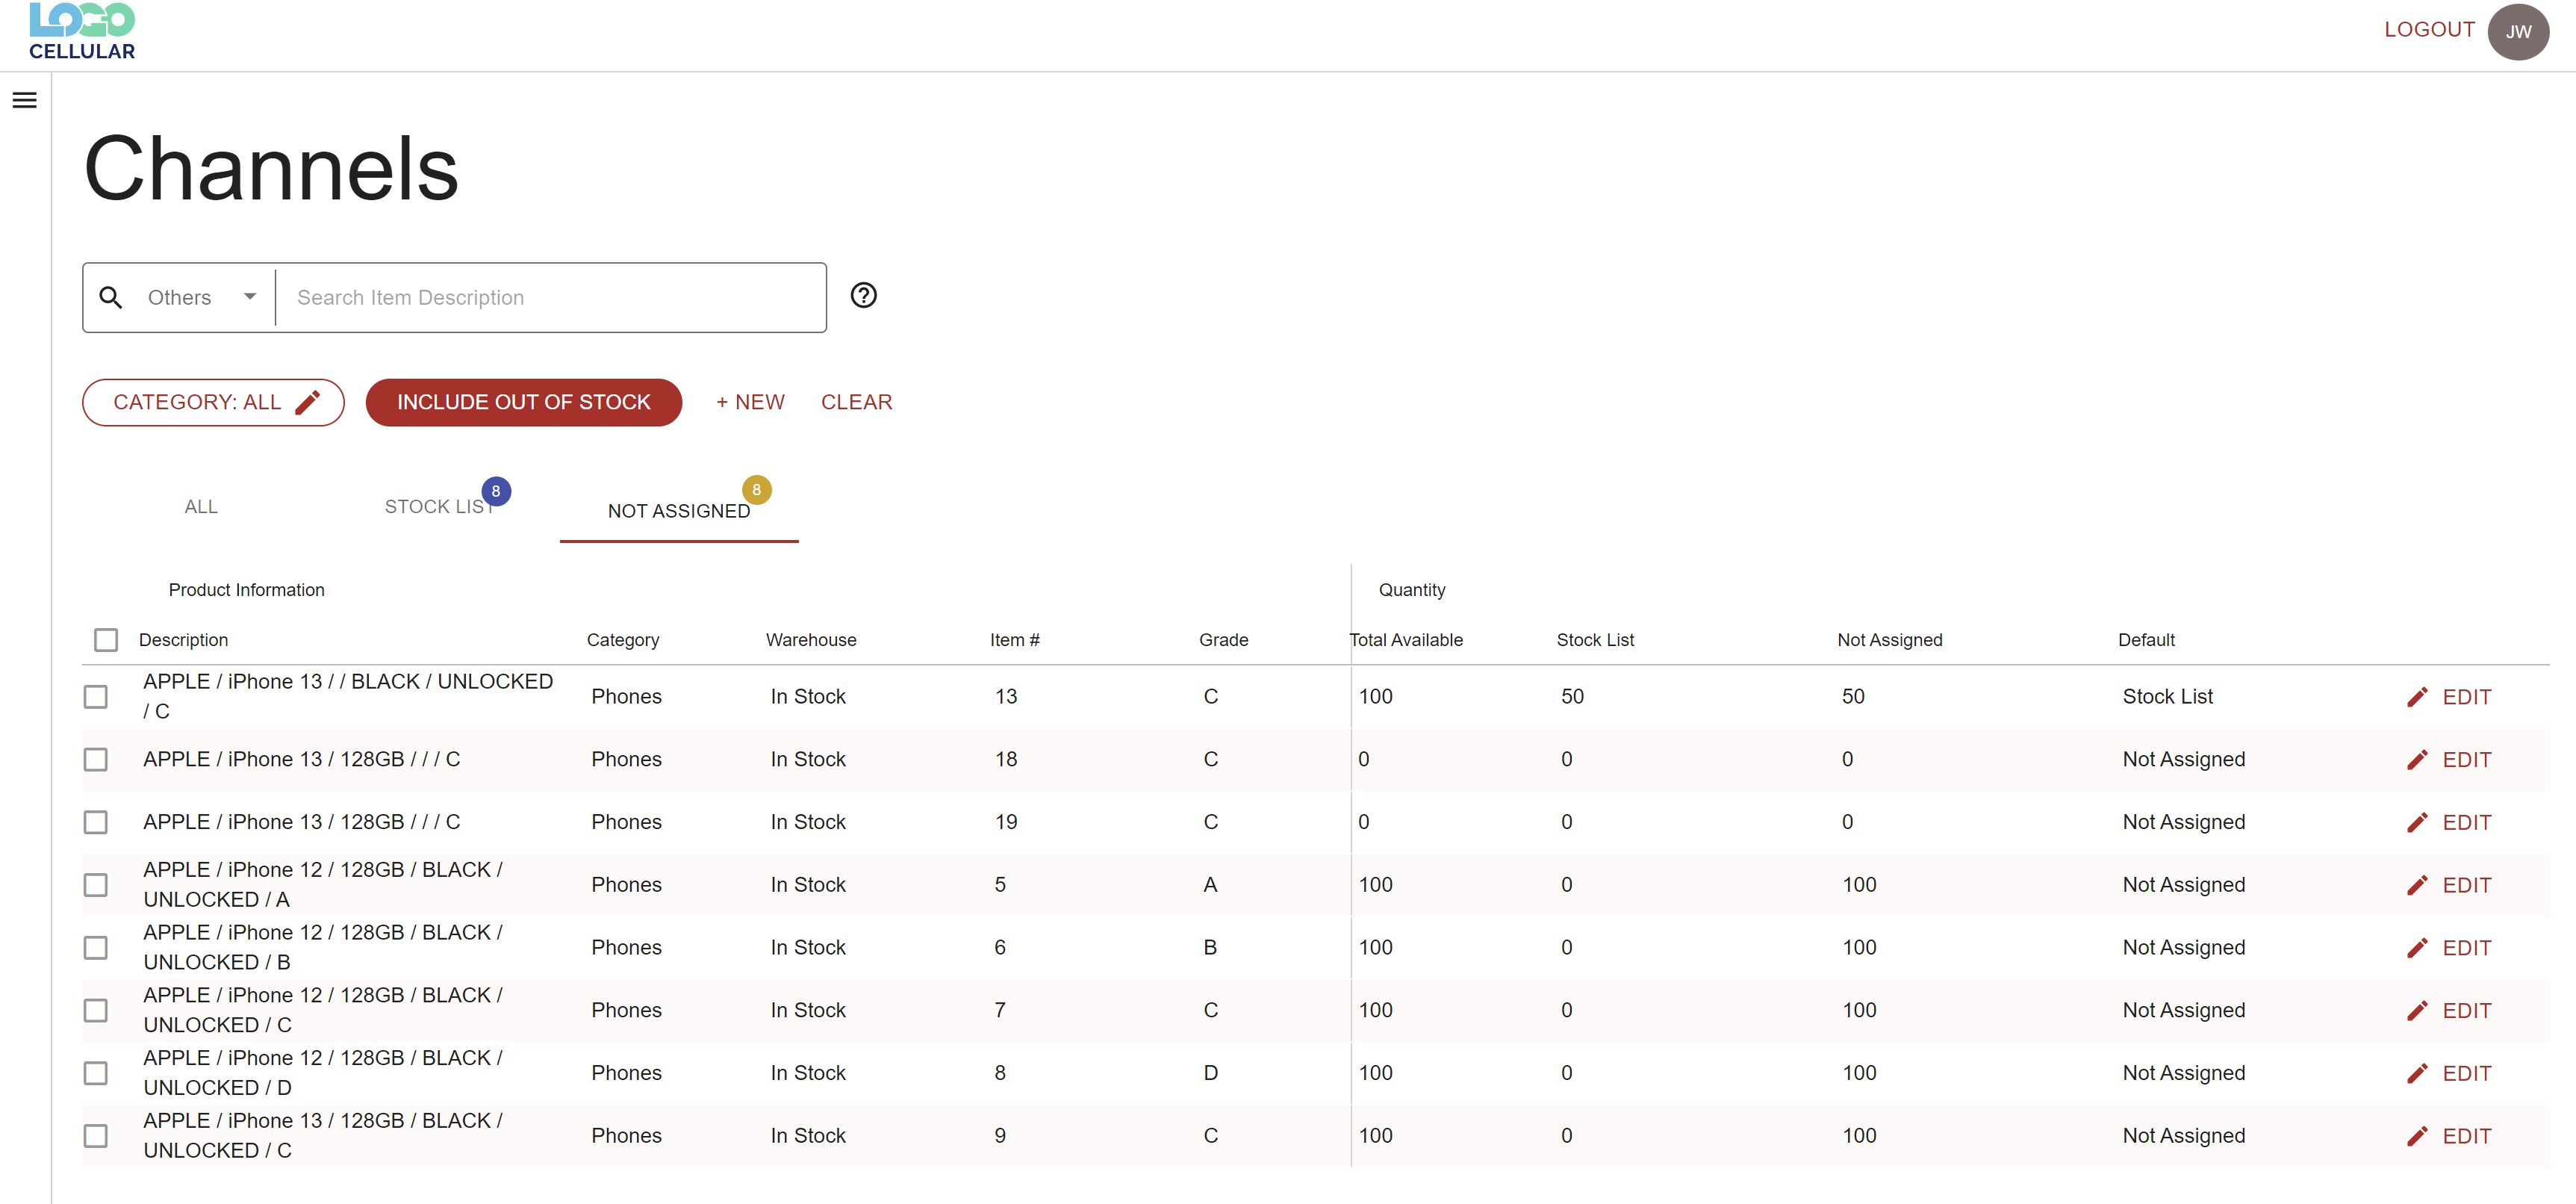Click edit pencil icon for item 13
The image size is (2576, 1204).
pyautogui.click(x=2417, y=697)
